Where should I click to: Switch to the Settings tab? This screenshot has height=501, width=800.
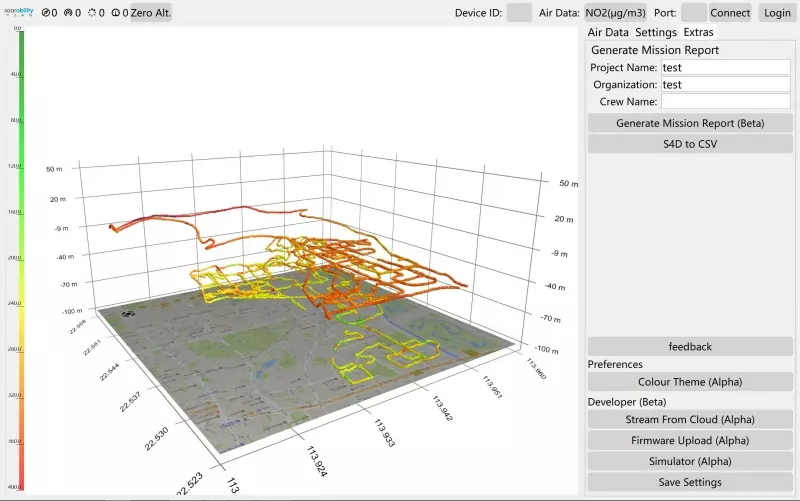656,32
